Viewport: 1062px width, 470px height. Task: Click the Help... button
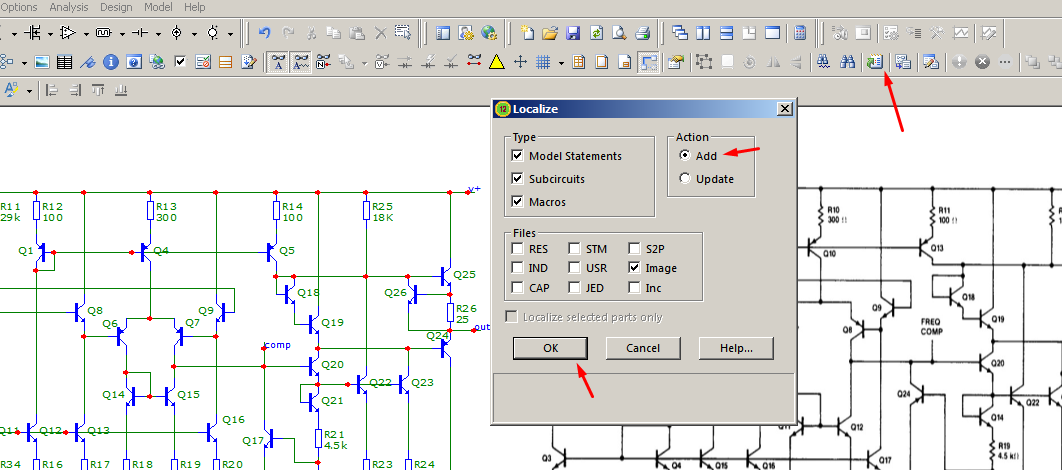click(x=736, y=348)
